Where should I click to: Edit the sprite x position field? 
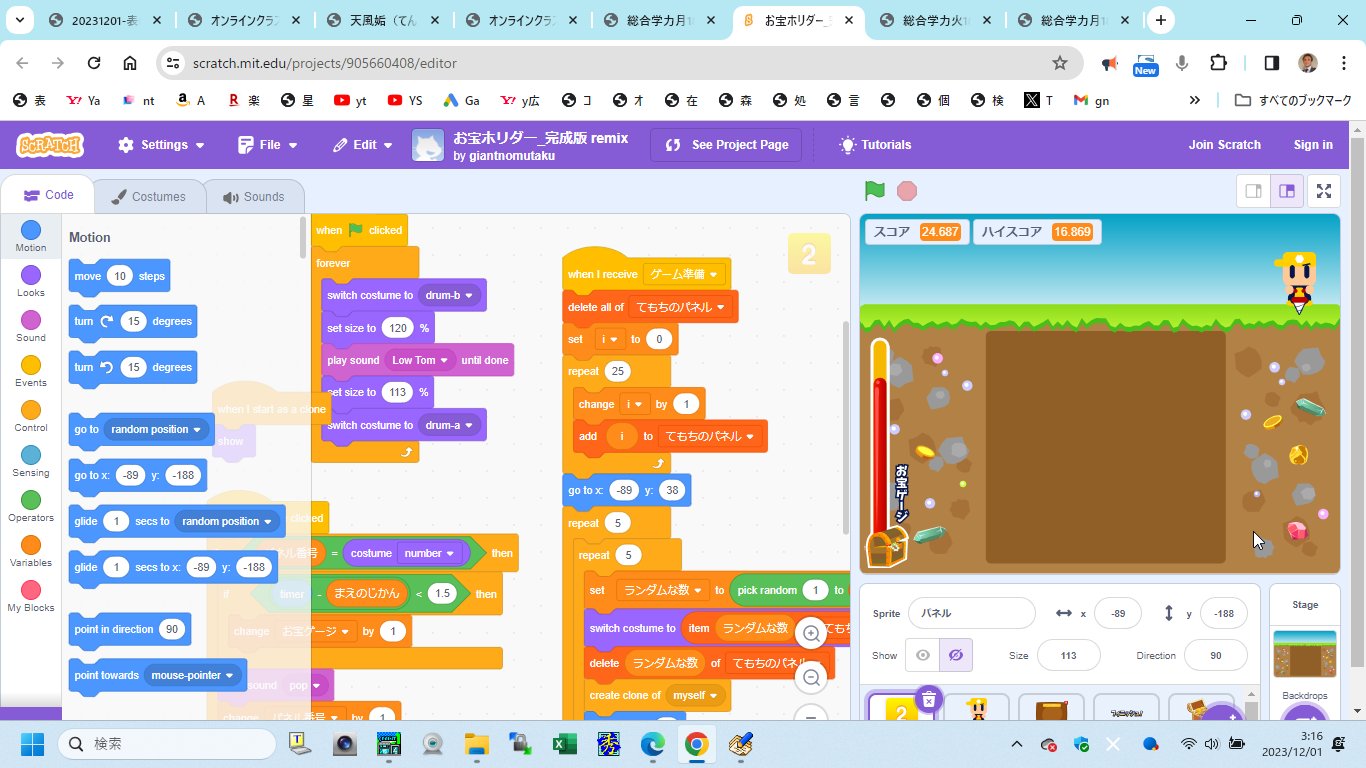pos(1118,613)
